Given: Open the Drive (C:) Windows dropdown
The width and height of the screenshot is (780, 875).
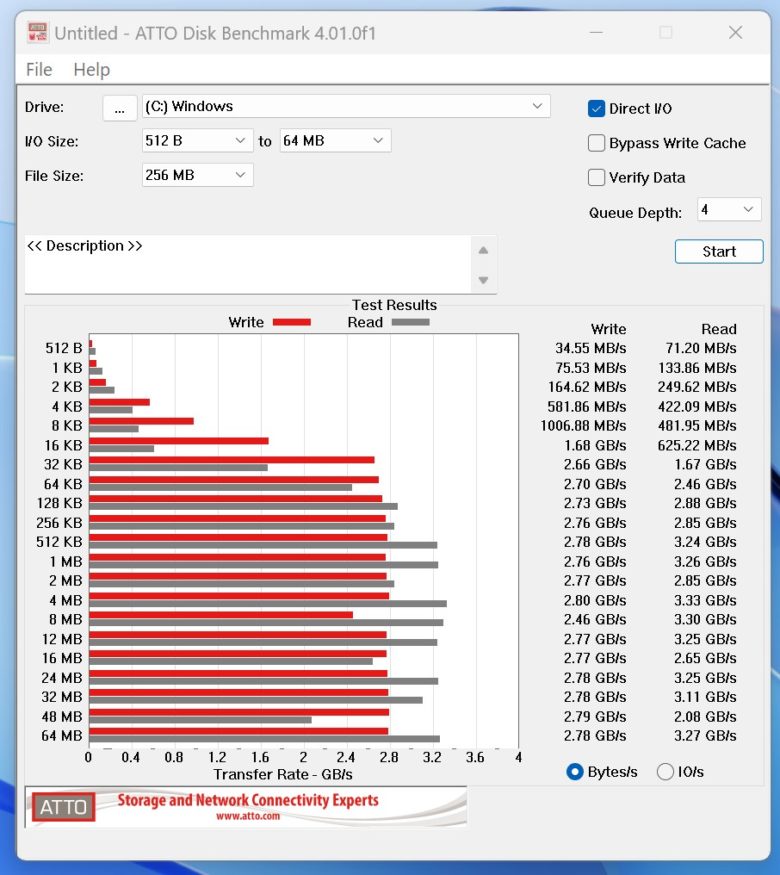Looking at the screenshot, I should [346, 106].
